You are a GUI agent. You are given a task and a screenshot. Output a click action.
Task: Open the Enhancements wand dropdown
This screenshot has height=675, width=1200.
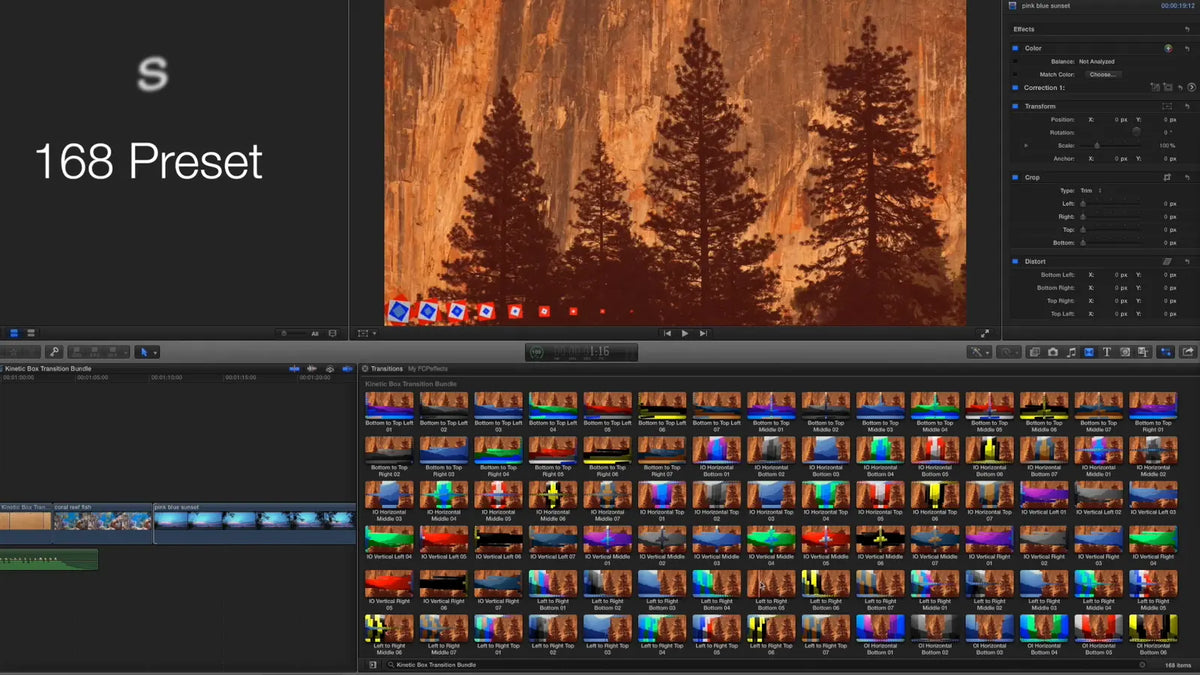[x=977, y=352]
